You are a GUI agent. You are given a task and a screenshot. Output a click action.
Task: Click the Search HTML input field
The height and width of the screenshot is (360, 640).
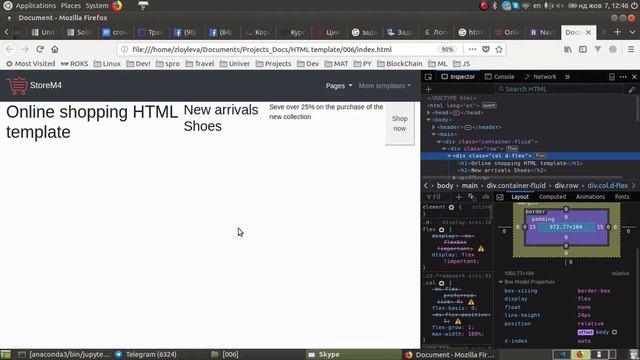click(x=560, y=89)
